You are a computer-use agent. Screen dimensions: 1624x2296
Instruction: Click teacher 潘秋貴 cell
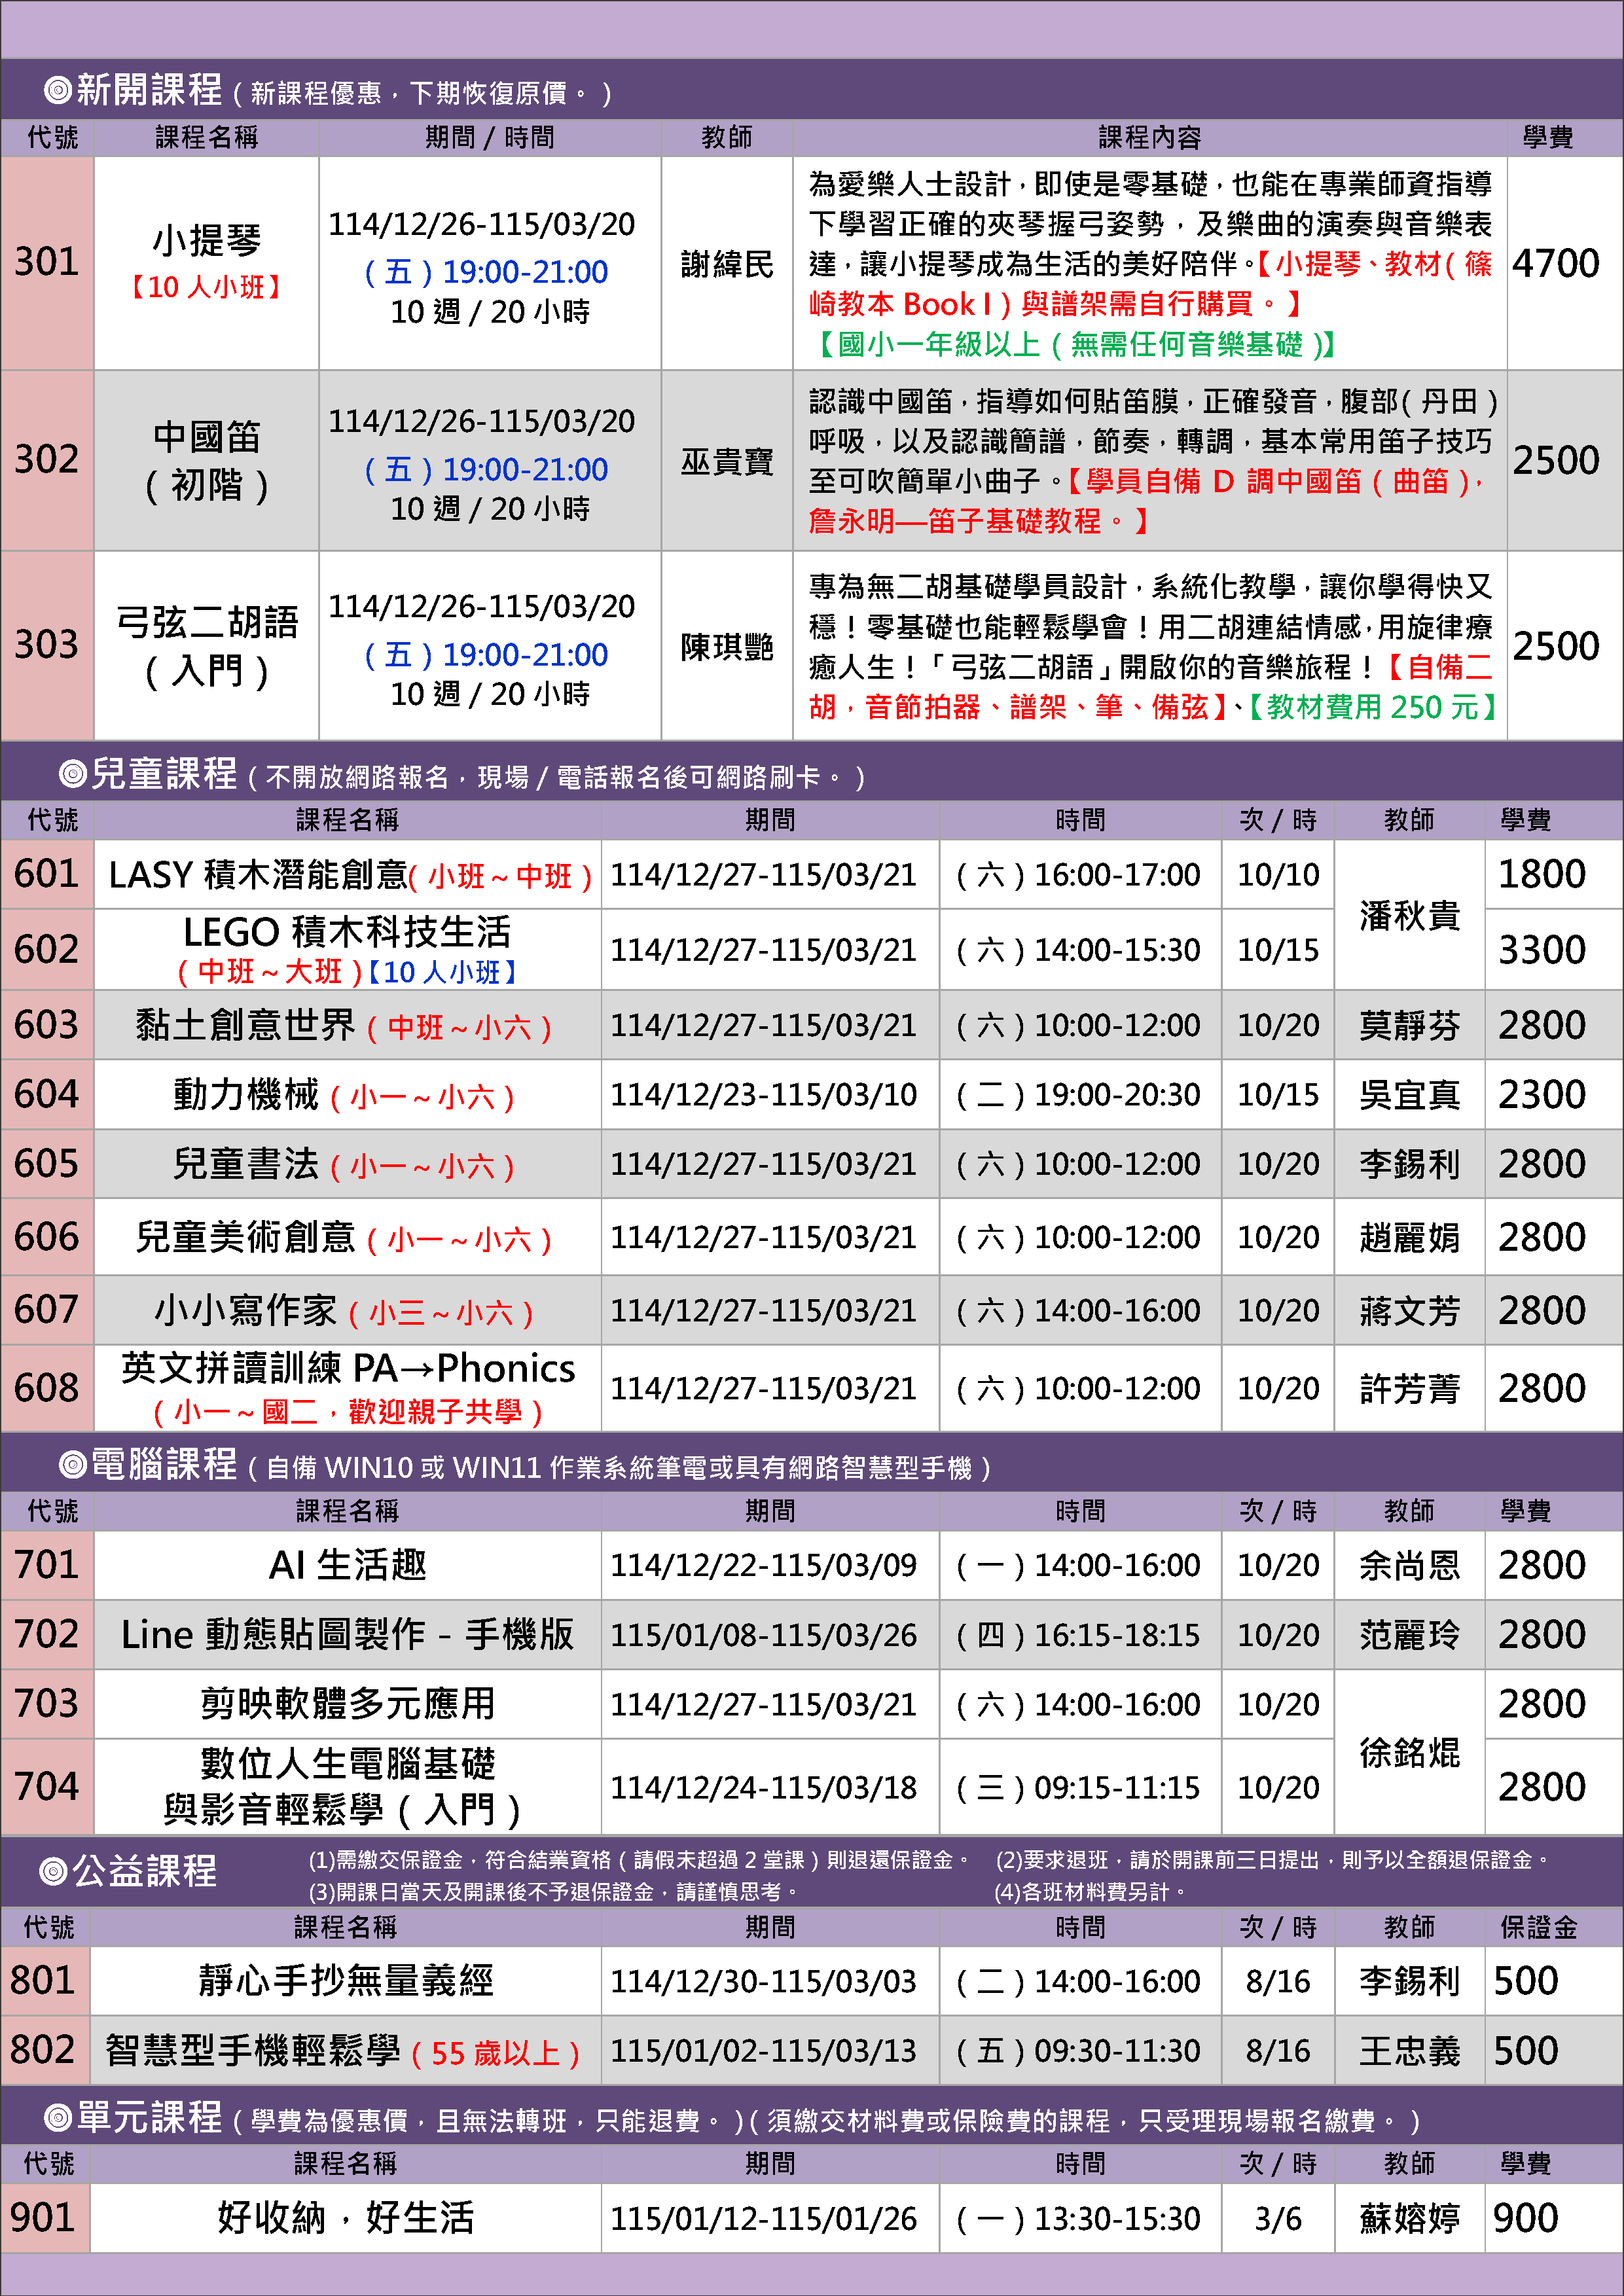pyautogui.click(x=1409, y=914)
